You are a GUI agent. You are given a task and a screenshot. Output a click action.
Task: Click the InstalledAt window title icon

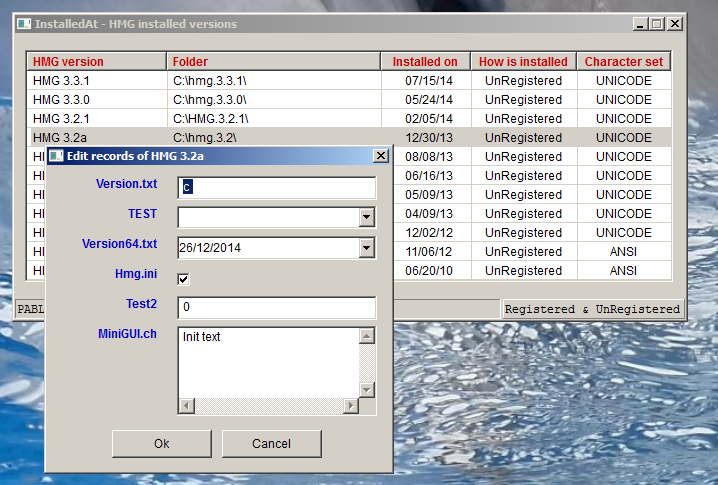tap(24, 24)
